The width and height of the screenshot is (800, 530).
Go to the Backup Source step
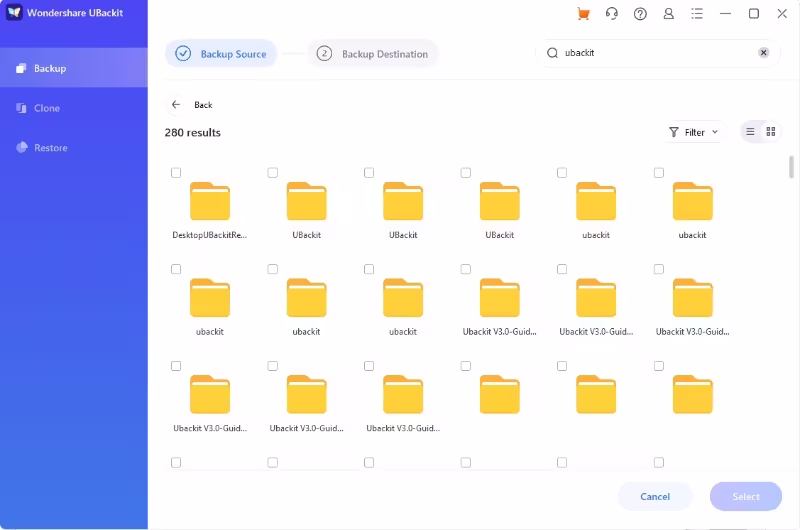pos(221,54)
